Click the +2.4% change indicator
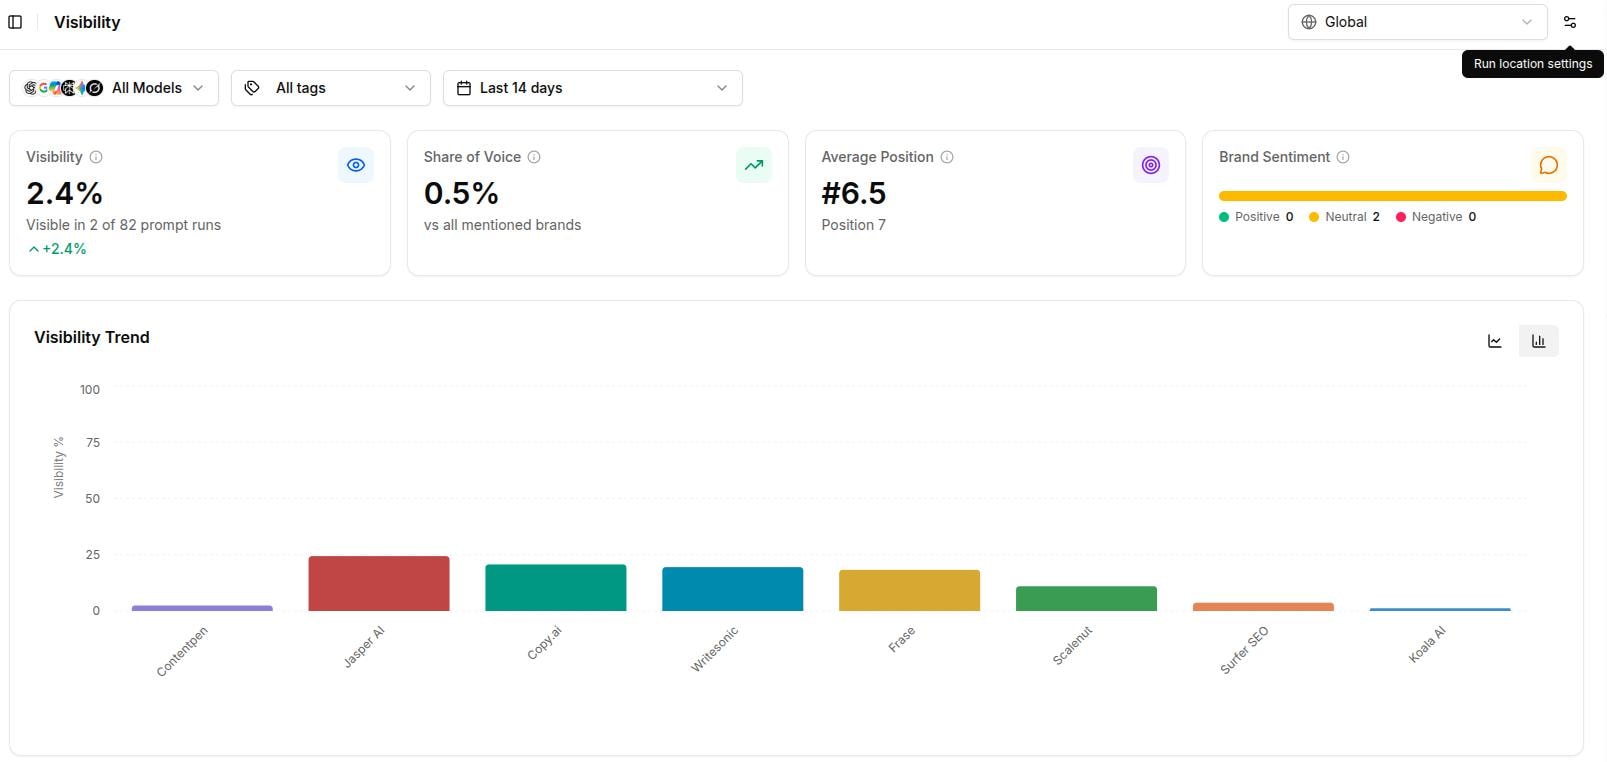 point(57,249)
